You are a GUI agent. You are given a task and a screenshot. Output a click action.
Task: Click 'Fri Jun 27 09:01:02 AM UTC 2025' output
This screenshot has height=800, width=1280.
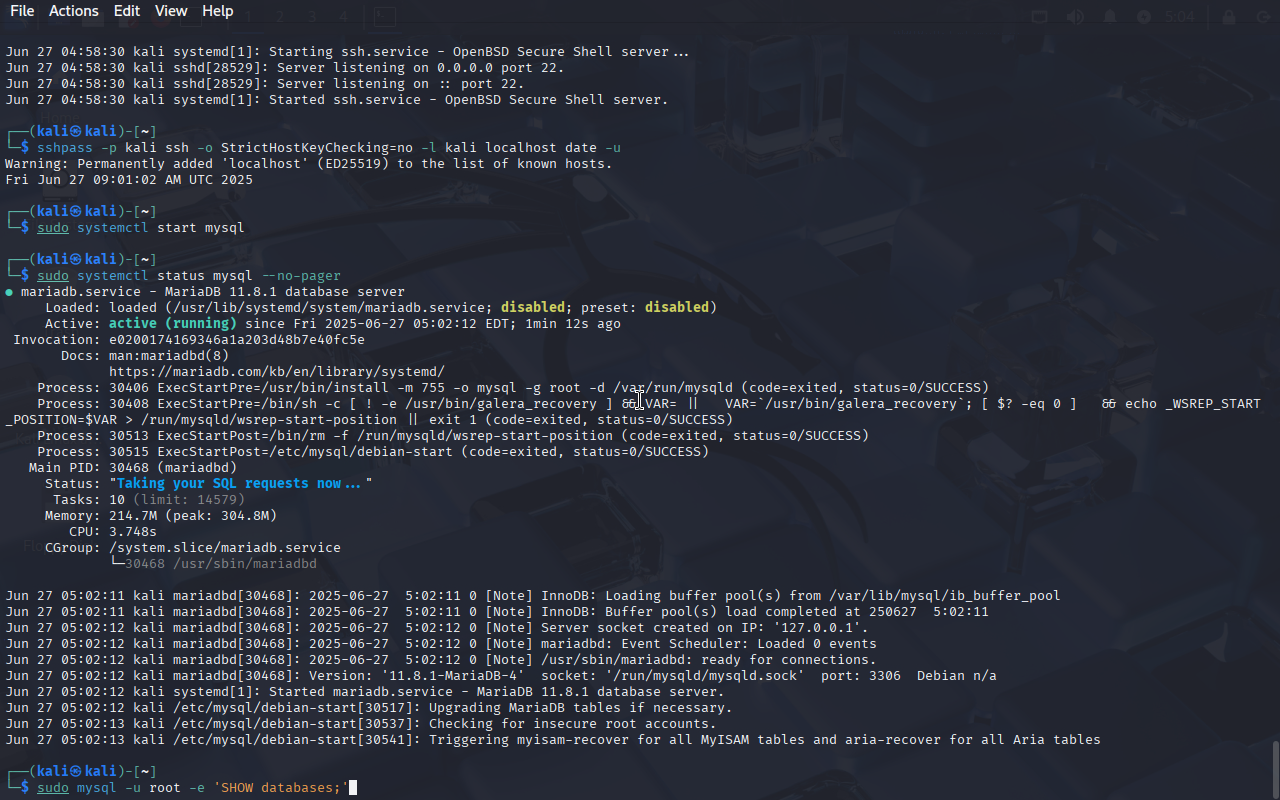click(x=129, y=180)
